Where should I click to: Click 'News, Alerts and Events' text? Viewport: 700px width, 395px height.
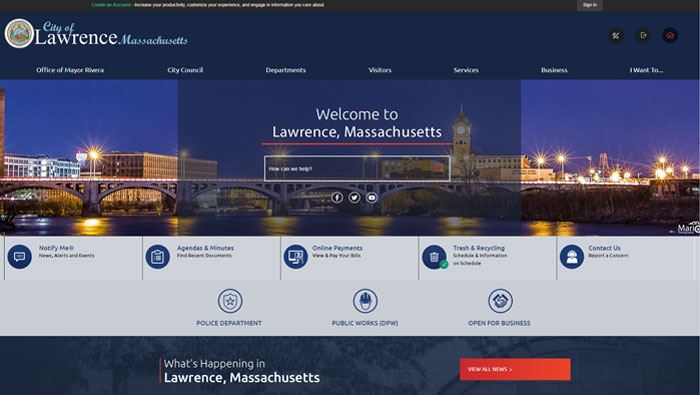67,256
